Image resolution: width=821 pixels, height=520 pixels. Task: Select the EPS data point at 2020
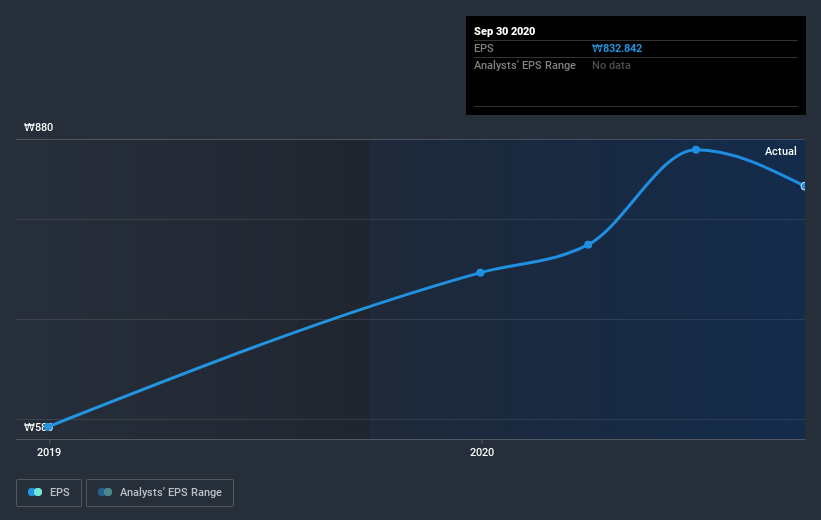(480, 272)
